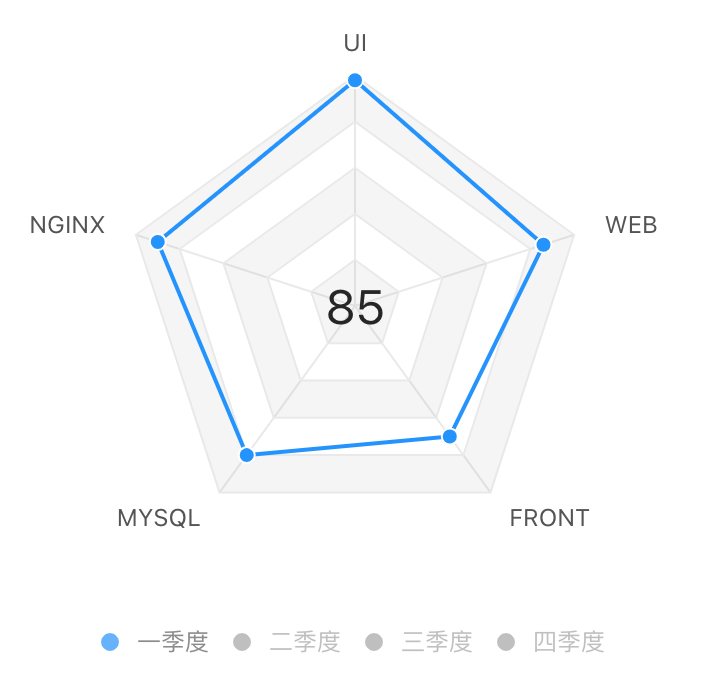The width and height of the screenshot is (716, 682).
Task: Click the center score 85
Action: pos(355,307)
